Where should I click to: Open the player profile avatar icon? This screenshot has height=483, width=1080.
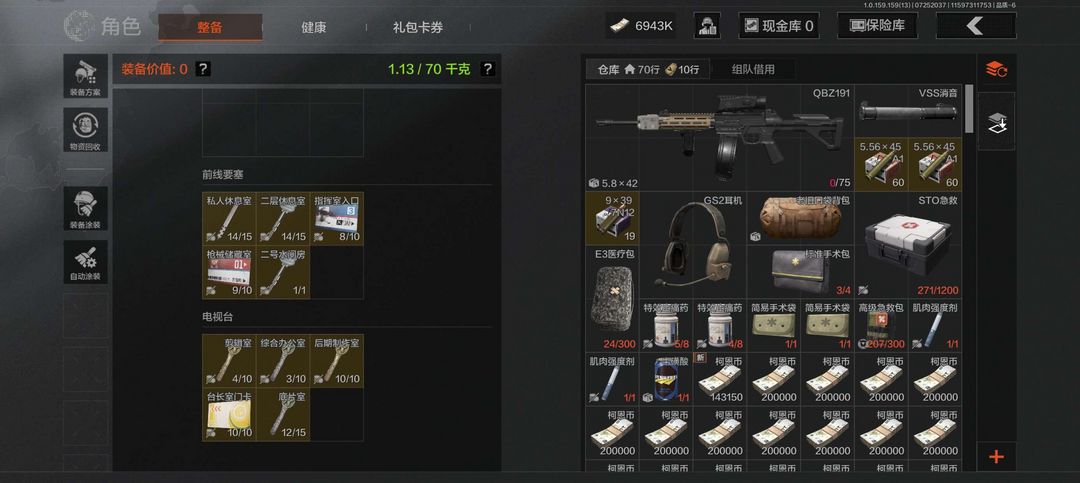coord(707,26)
